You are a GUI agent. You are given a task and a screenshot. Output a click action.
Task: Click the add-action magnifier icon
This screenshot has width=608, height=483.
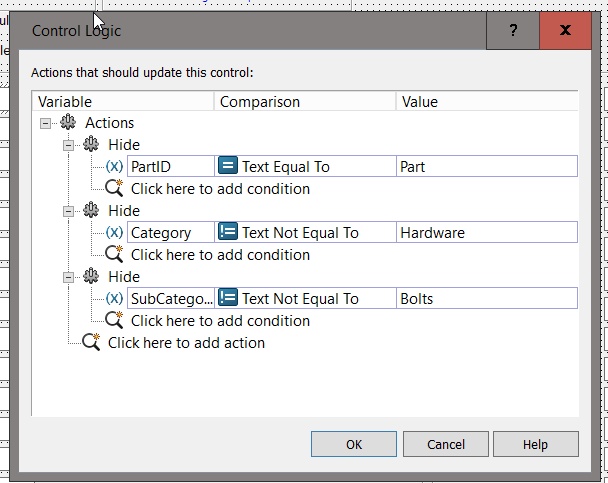pos(91,342)
